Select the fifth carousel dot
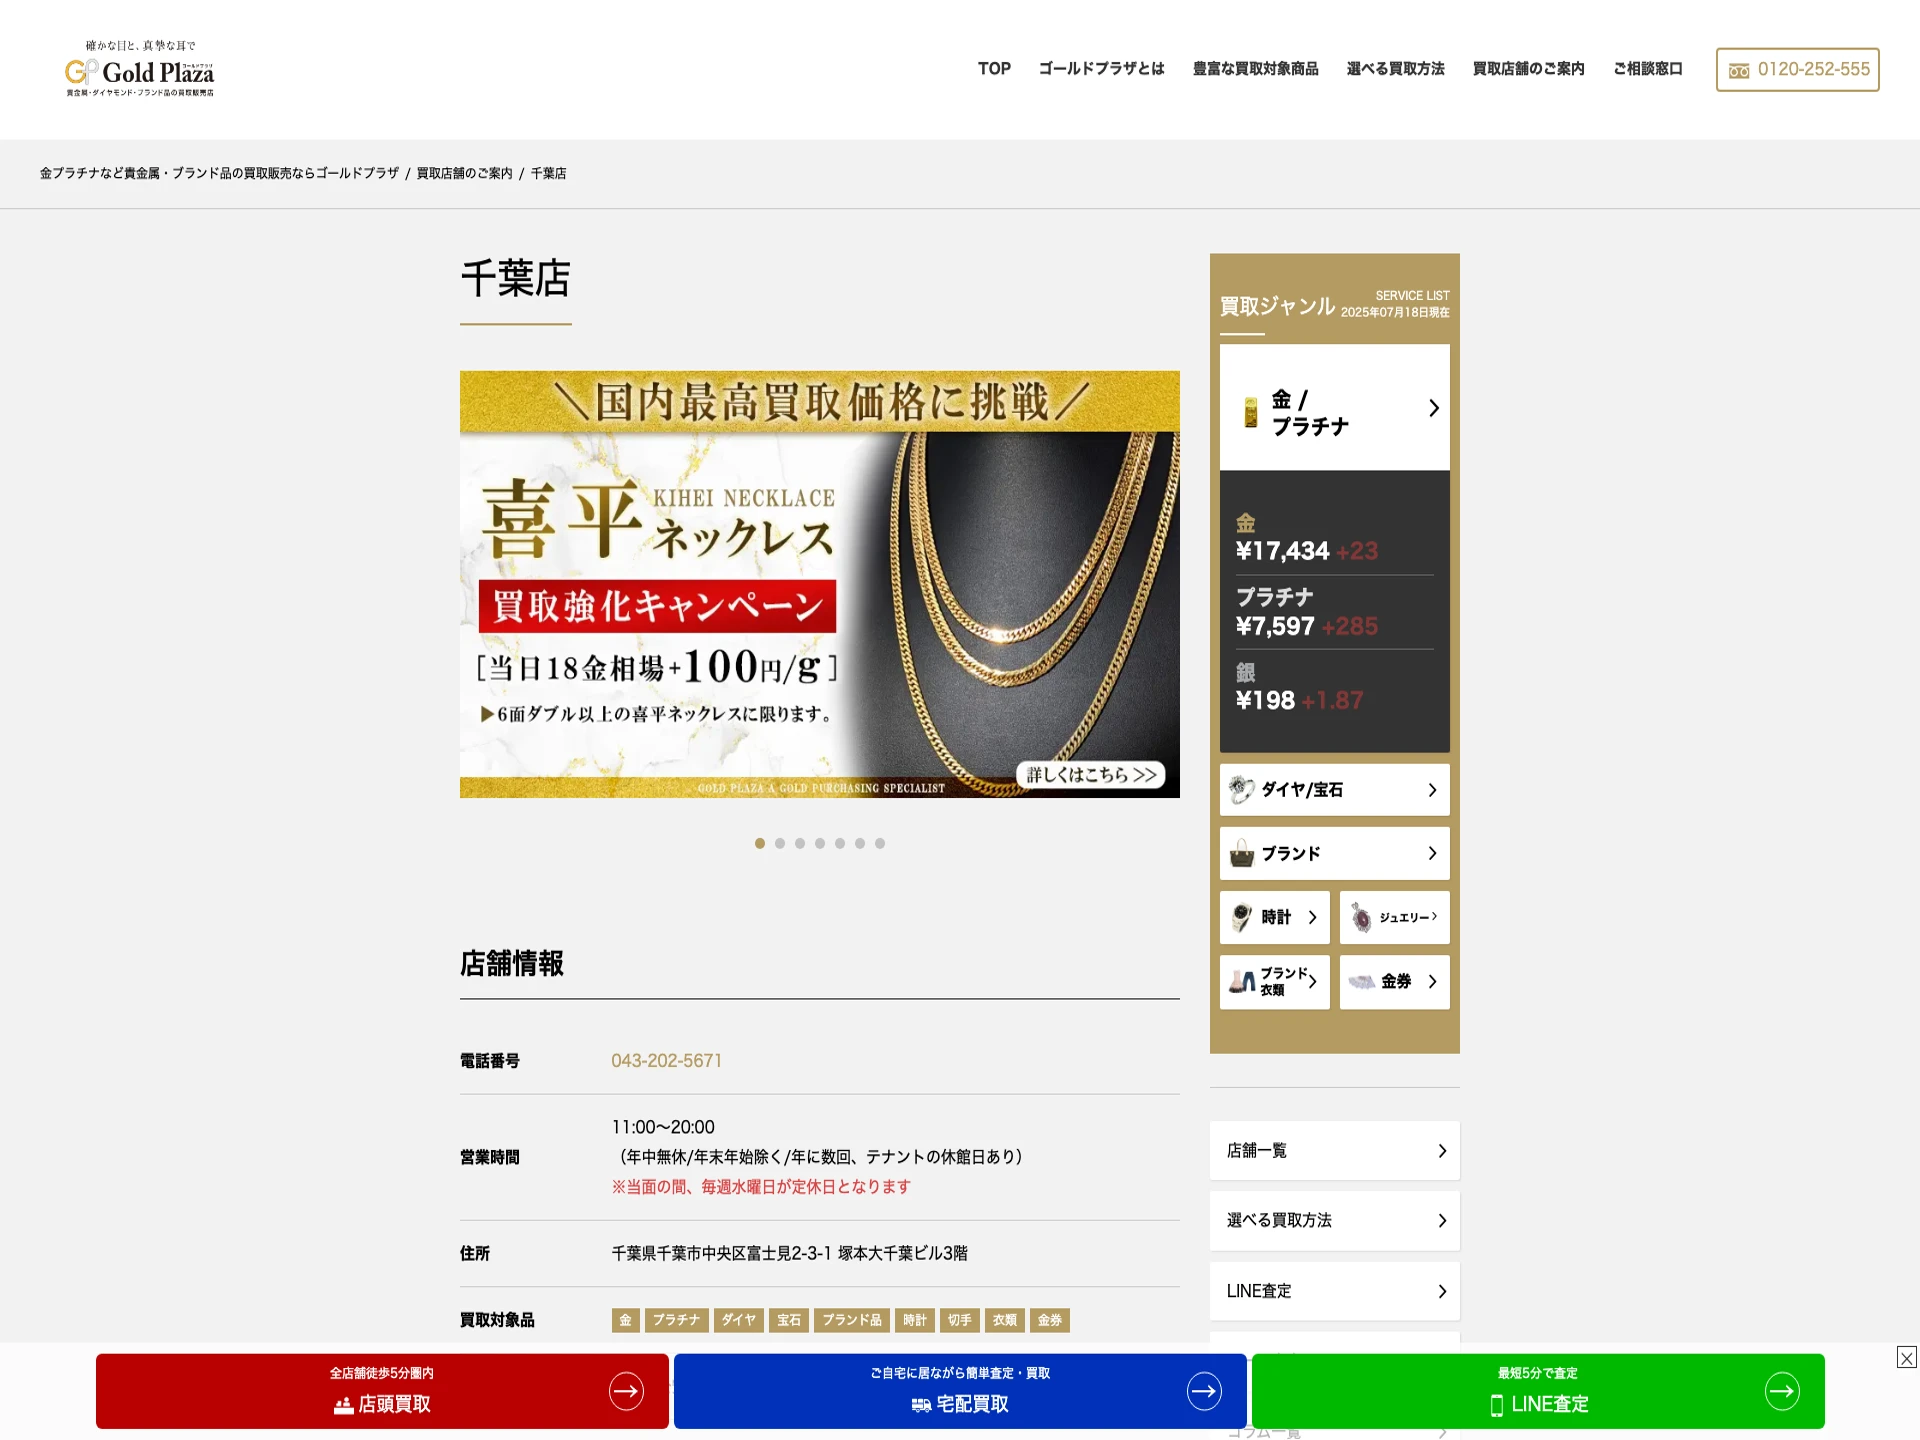Viewport: 1920px width, 1440px height. click(x=840, y=843)
